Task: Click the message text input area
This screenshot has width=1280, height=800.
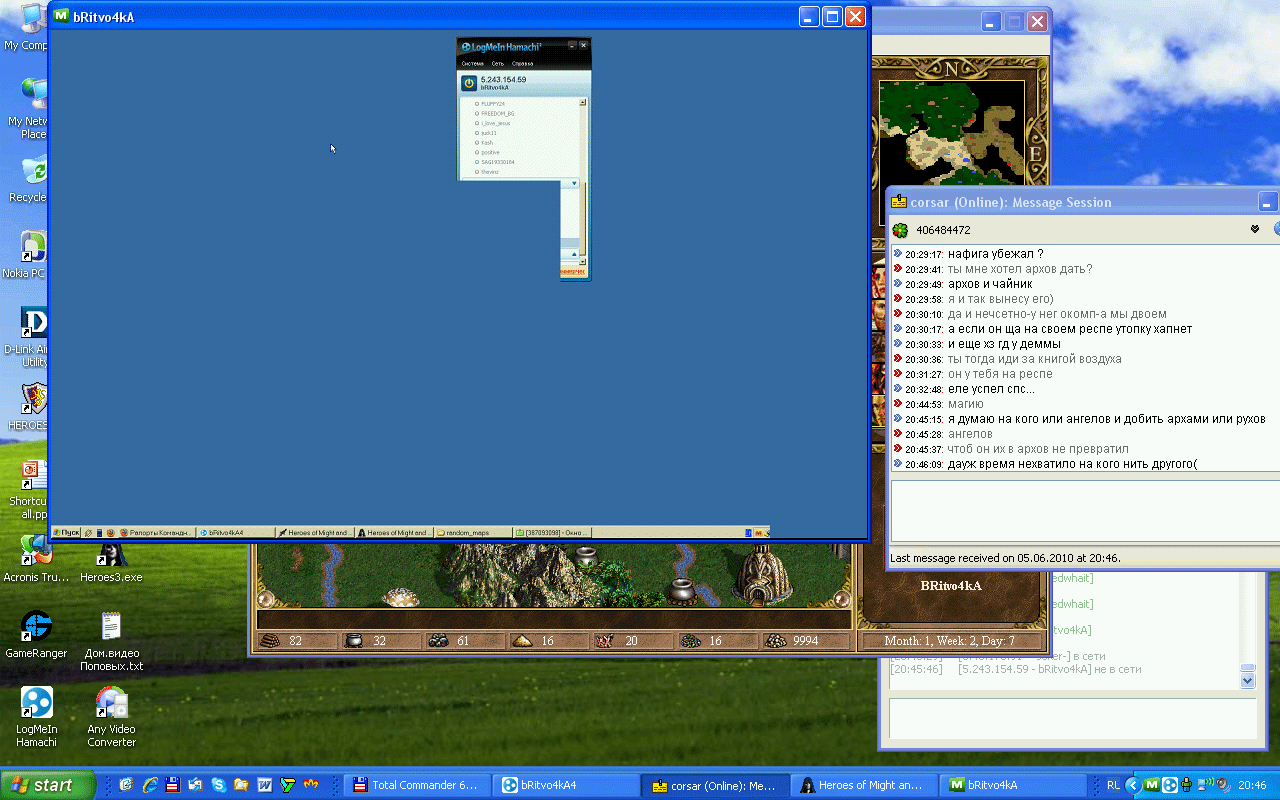Action: (1085, 511)
